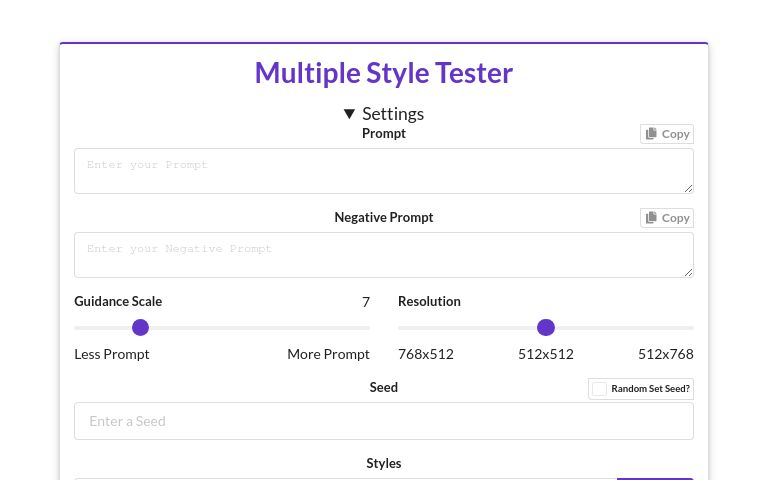
Task: Select the 768x512 resolution label
Action: coord(426,354)
